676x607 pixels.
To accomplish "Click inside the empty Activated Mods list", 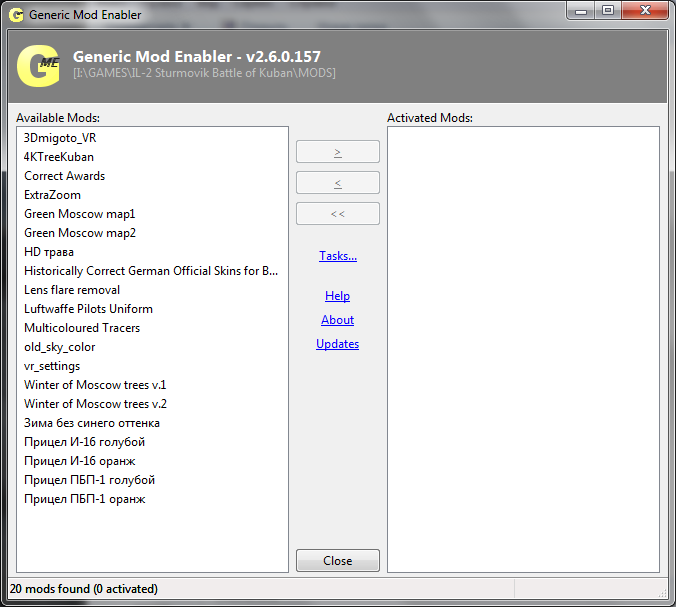I will (x=523, y=349).
